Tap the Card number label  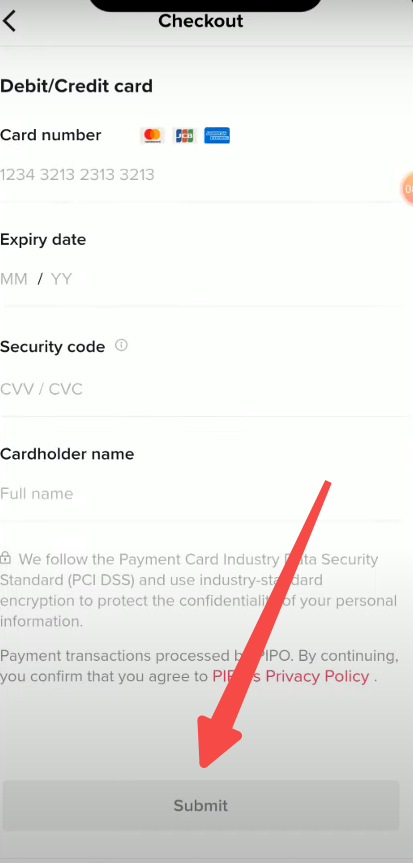[51, 135]
